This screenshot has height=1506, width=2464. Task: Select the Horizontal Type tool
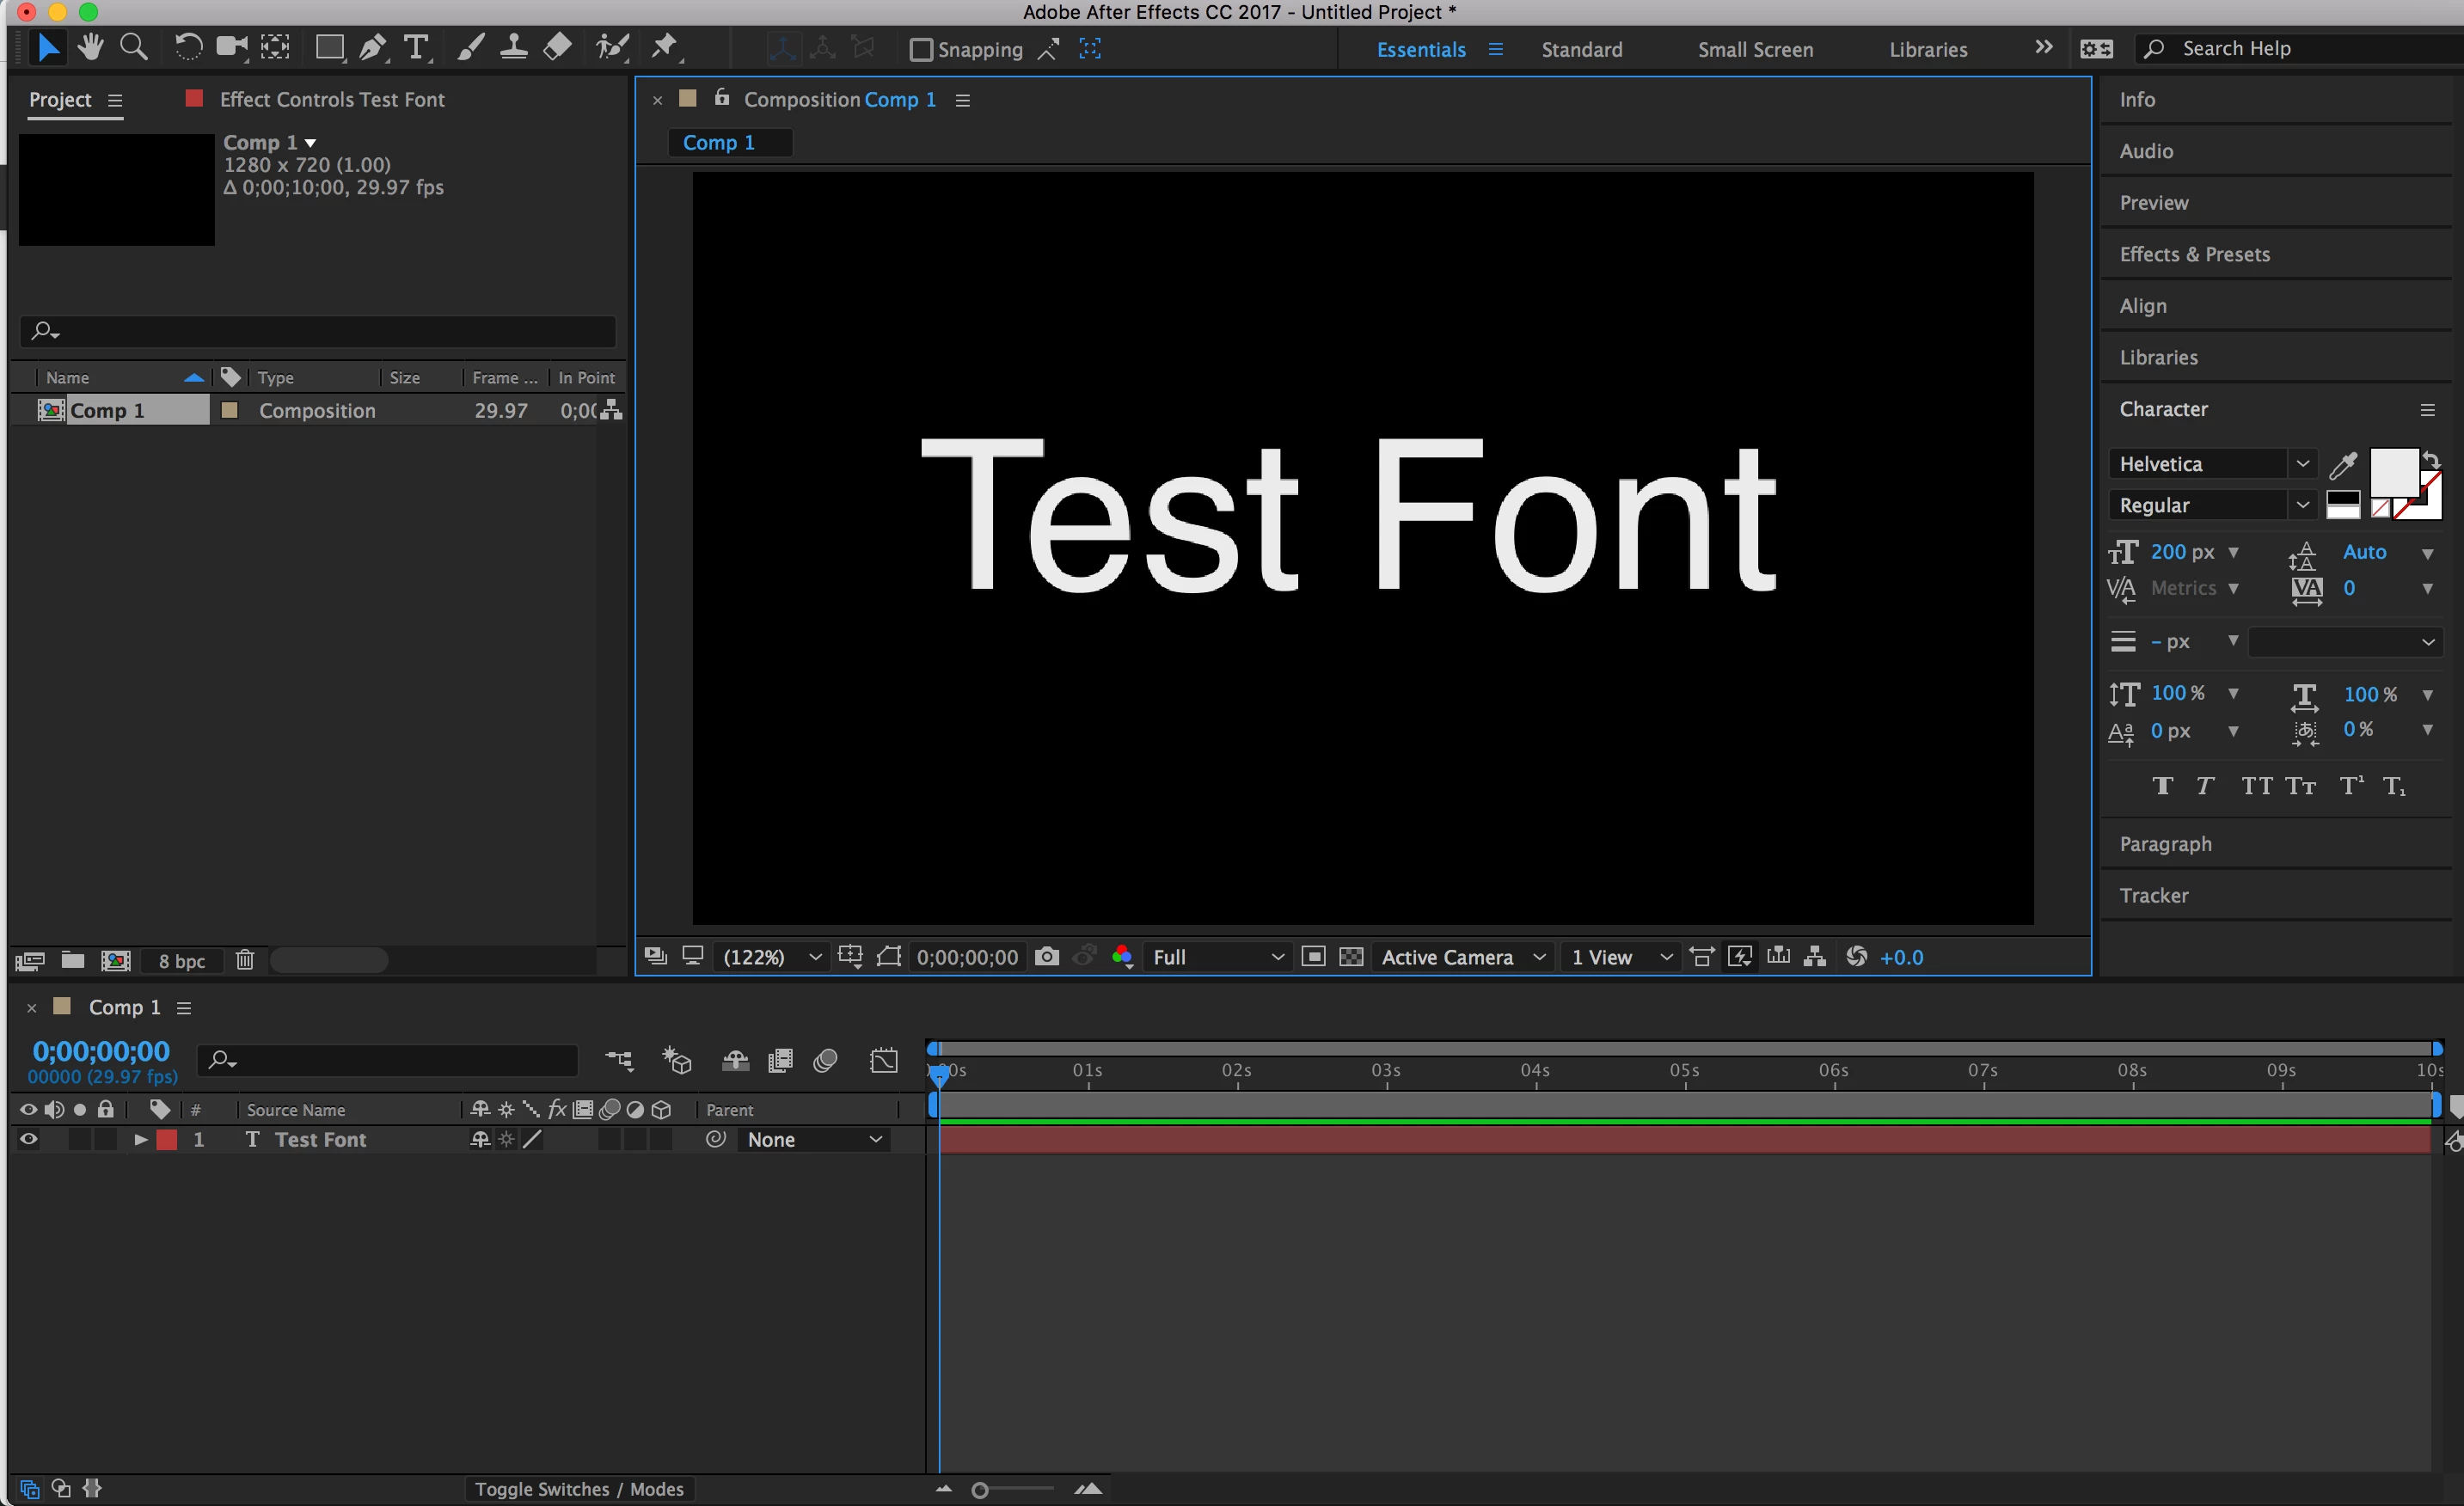[415, 47]
